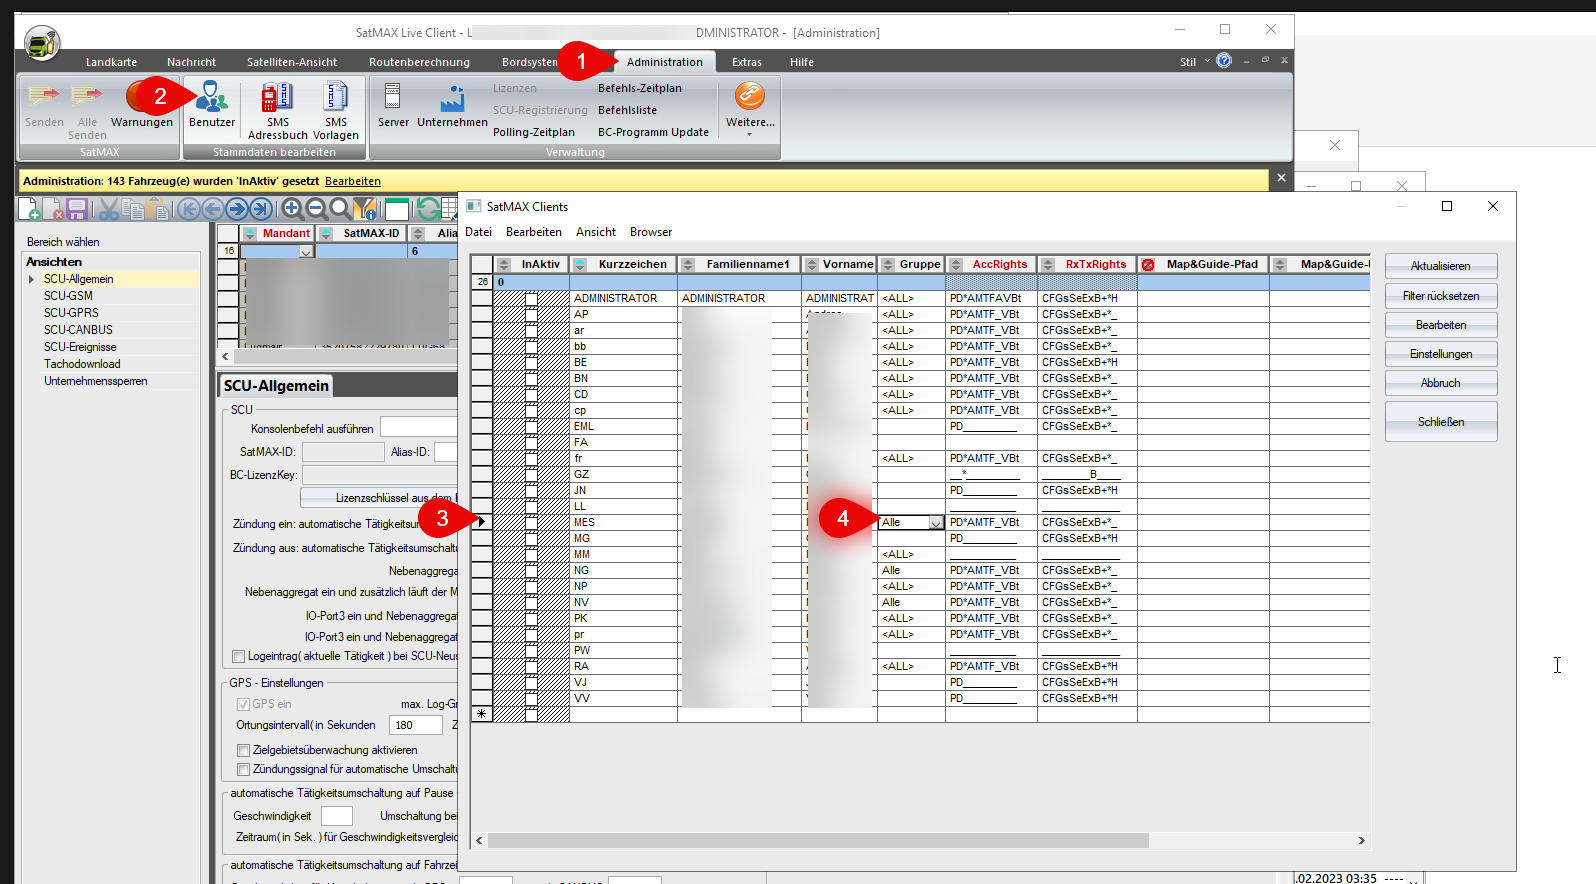Click the zoom out magnifier icon
Screen dimensions: 1596x884
(317, 209)
